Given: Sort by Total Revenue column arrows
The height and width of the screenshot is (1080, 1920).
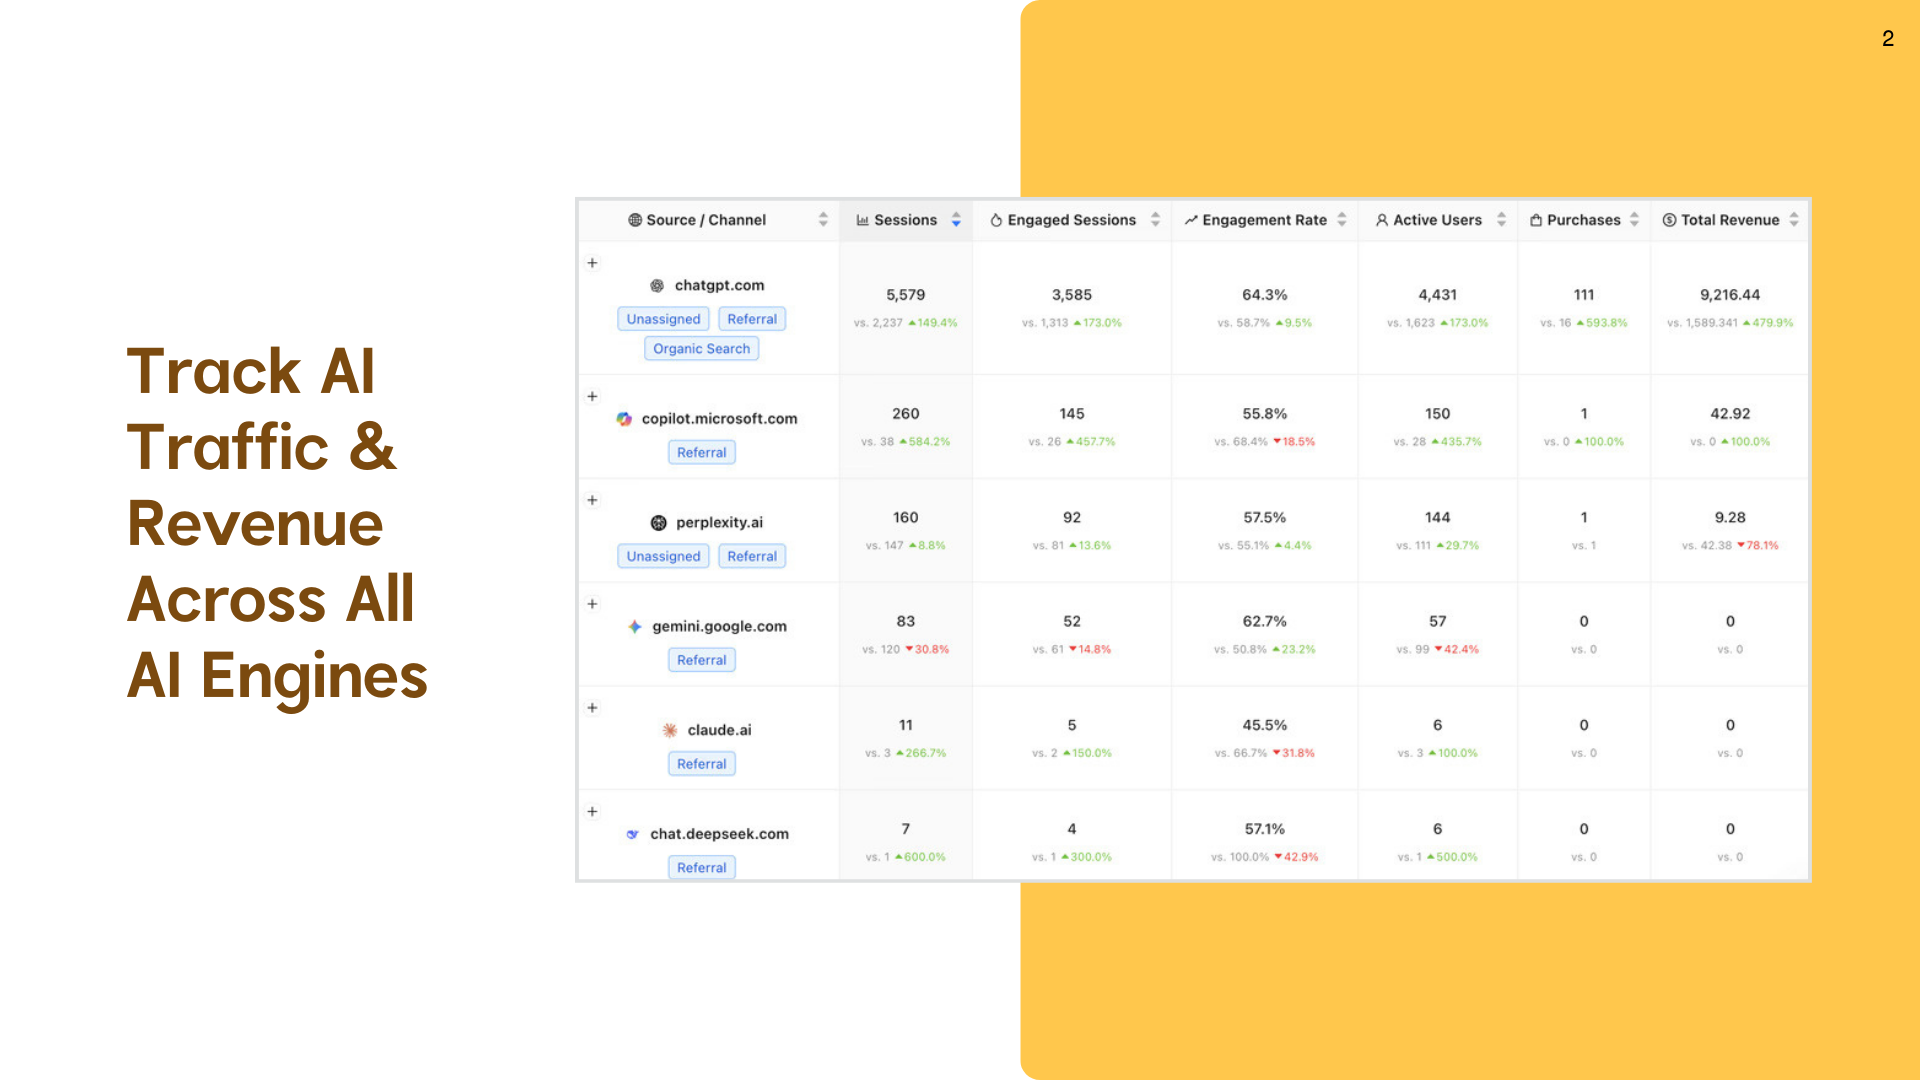Looking at the screenshot, I should point(1794,220).
